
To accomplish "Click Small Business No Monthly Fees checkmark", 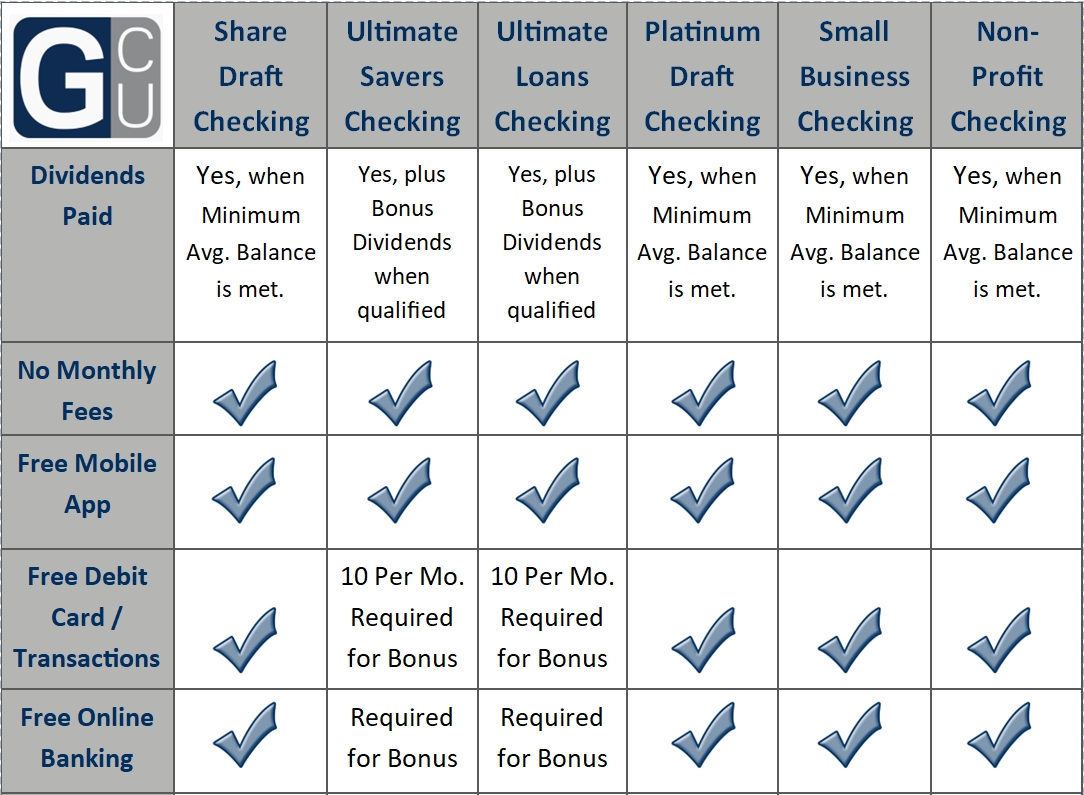I will tap(850, 393).
